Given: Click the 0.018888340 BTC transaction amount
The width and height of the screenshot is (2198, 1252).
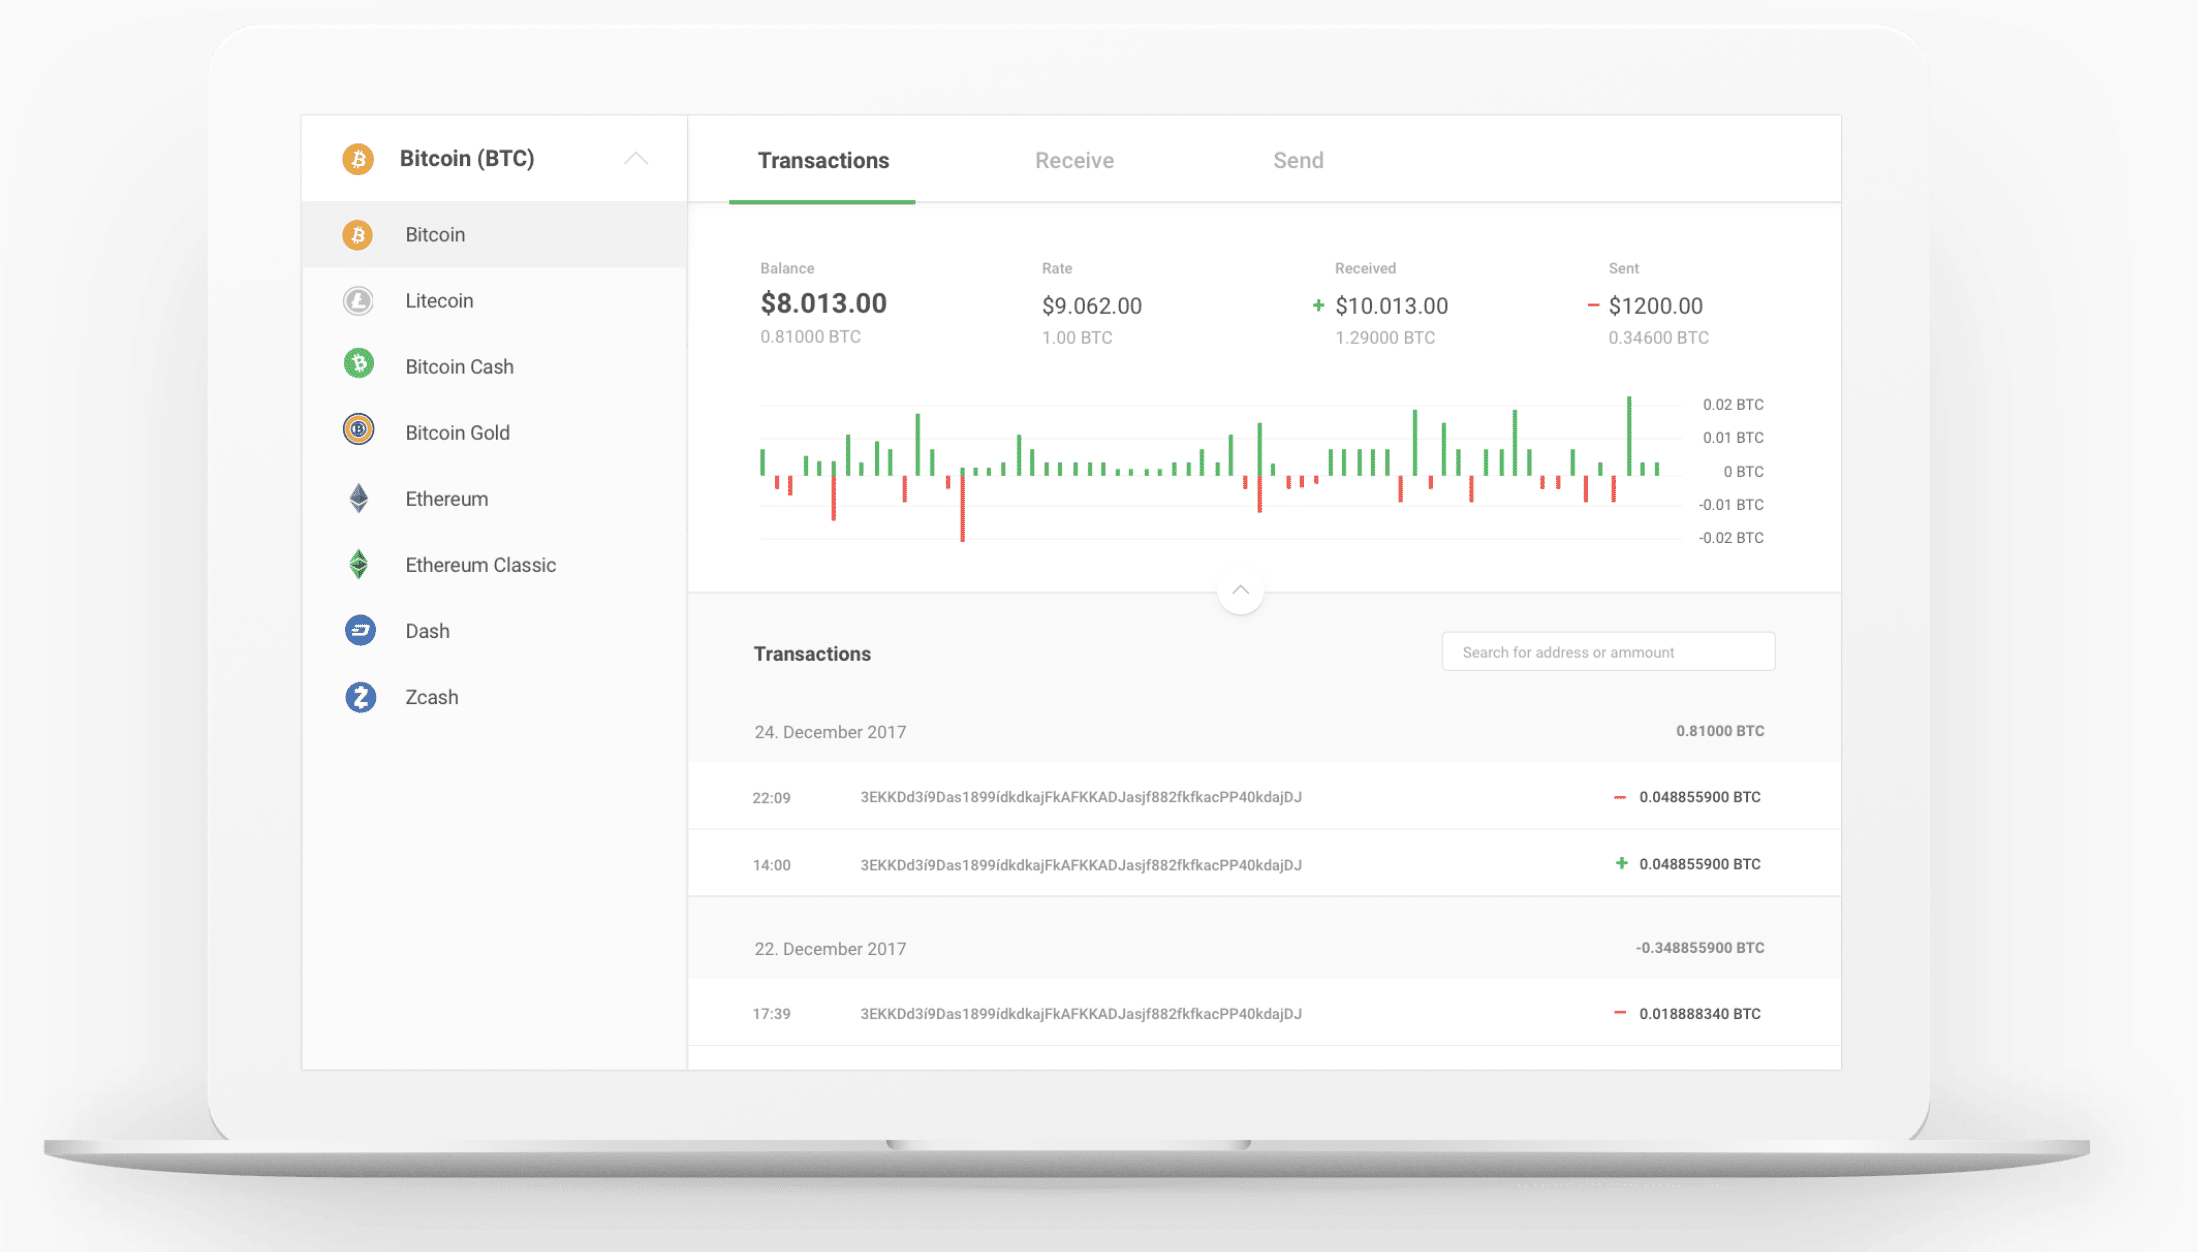Looking at the screenshot, I should [1700, 1013].
